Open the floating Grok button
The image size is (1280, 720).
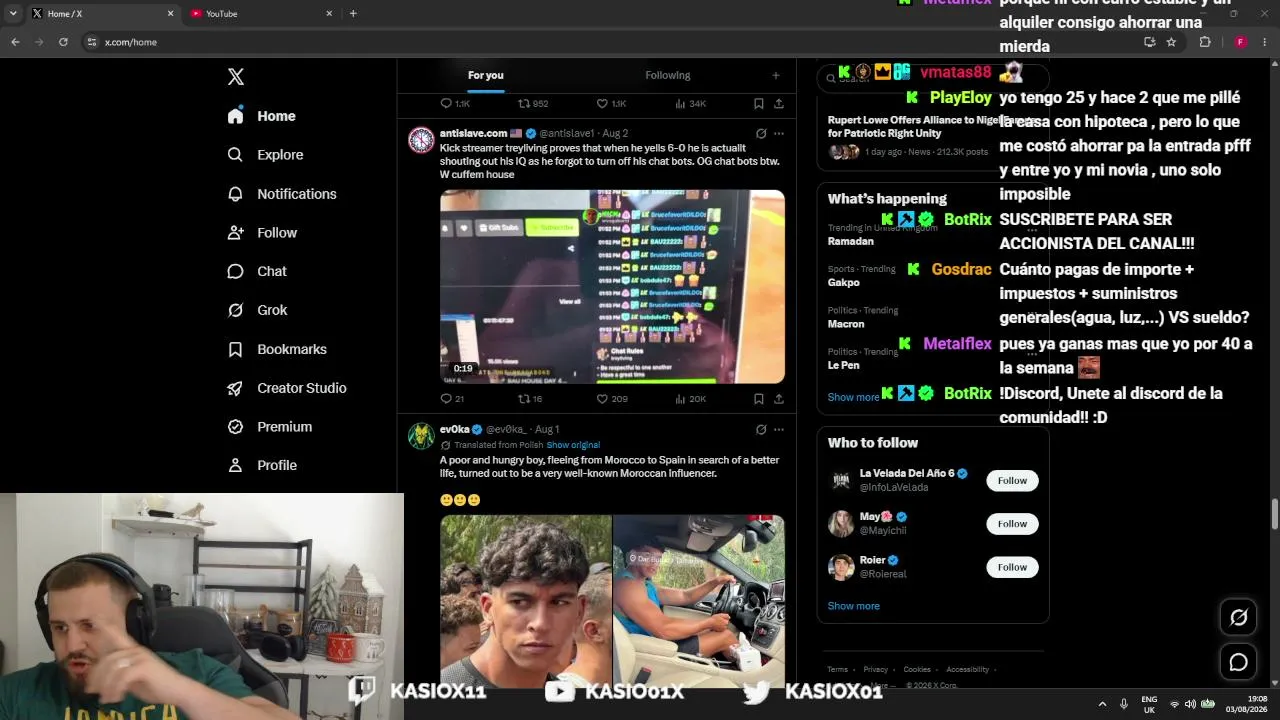1238,618
